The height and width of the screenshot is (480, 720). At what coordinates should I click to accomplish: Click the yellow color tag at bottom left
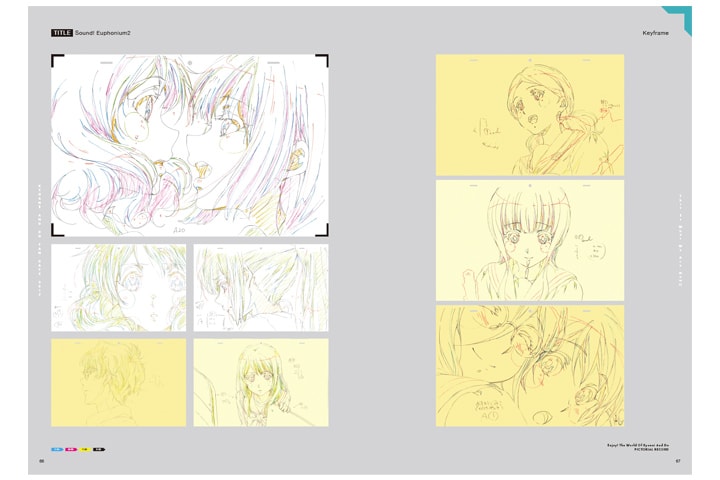[85, 449]
